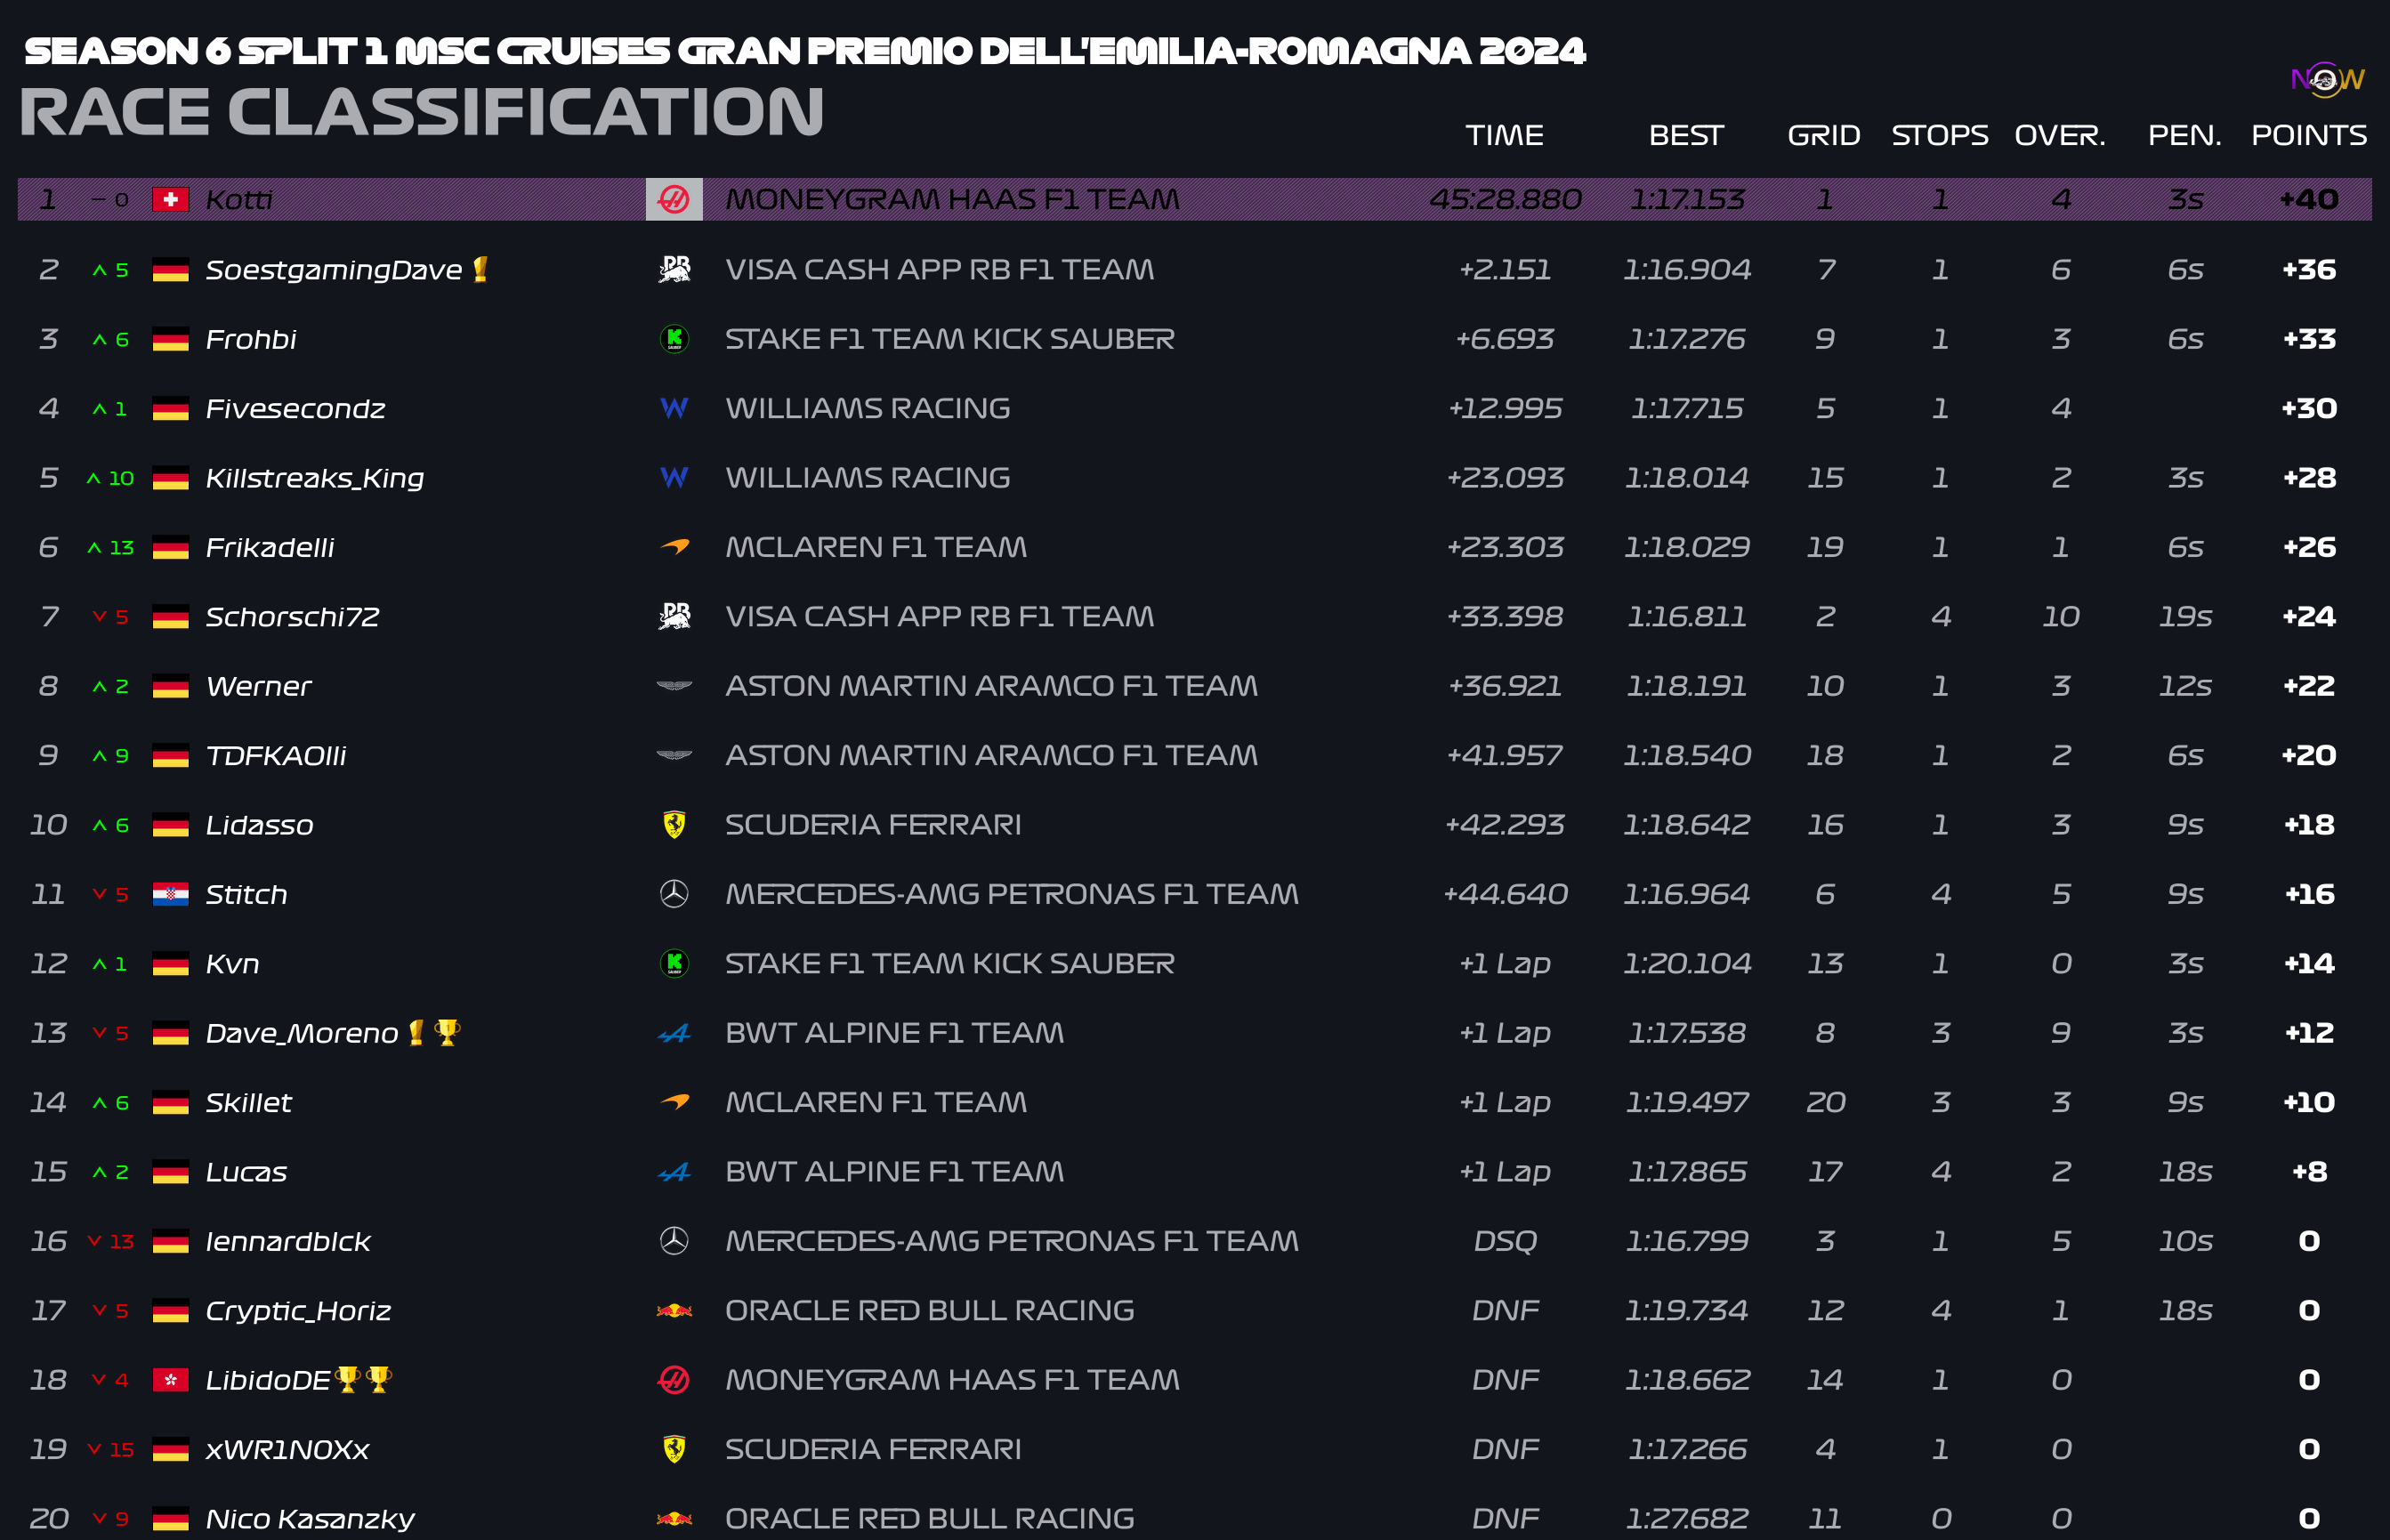
Task: Click the Kick Sauber logo in Kvn's row
Action: point(674,963)
